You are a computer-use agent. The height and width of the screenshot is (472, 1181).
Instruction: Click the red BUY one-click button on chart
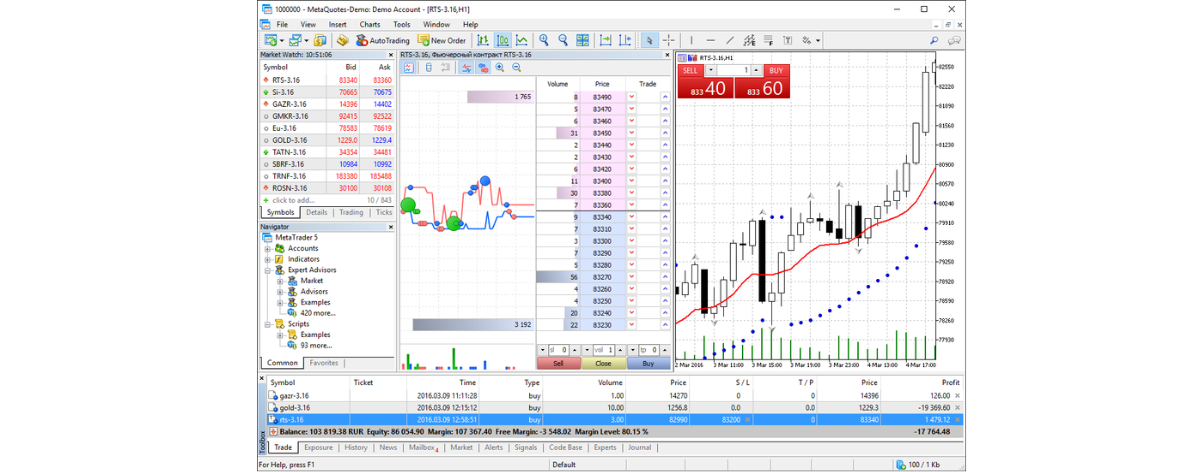pyautogui.click(x=776, y=70)
